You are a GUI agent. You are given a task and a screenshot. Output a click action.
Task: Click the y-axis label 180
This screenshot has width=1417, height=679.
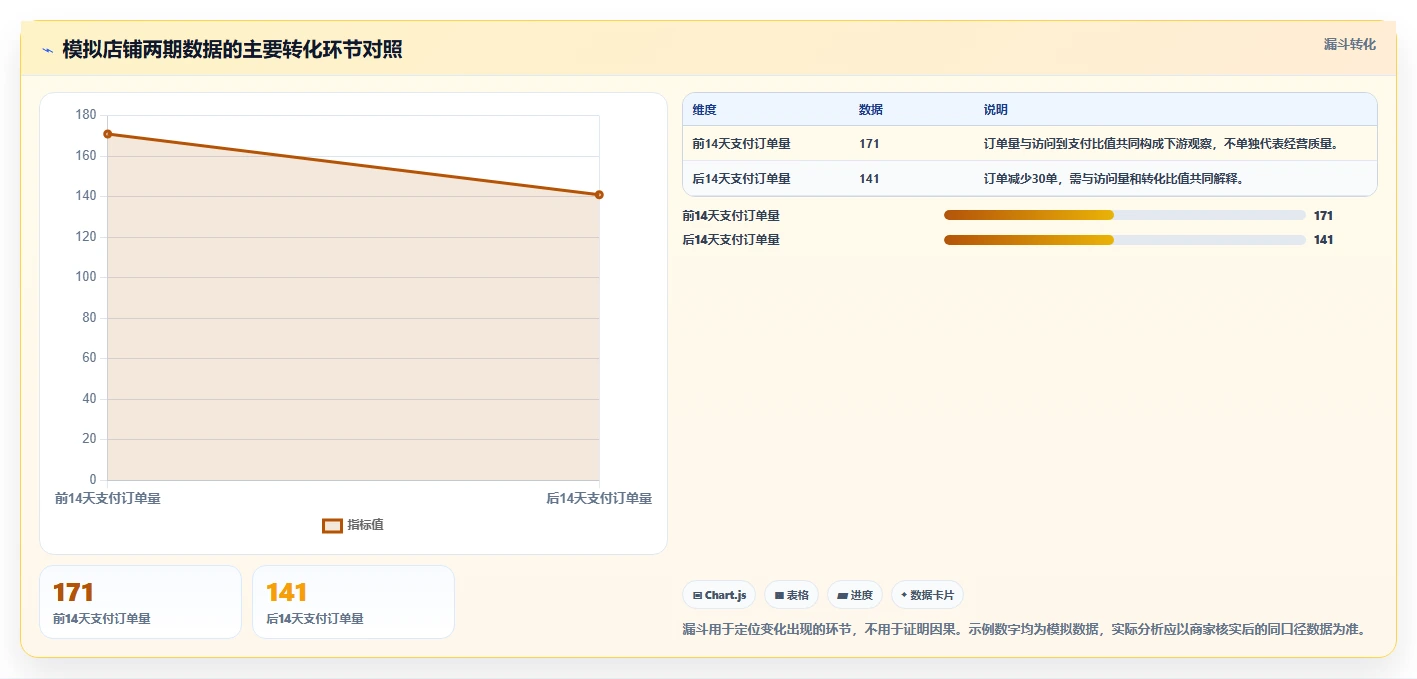pyautogui.click(x=86, y=115)
